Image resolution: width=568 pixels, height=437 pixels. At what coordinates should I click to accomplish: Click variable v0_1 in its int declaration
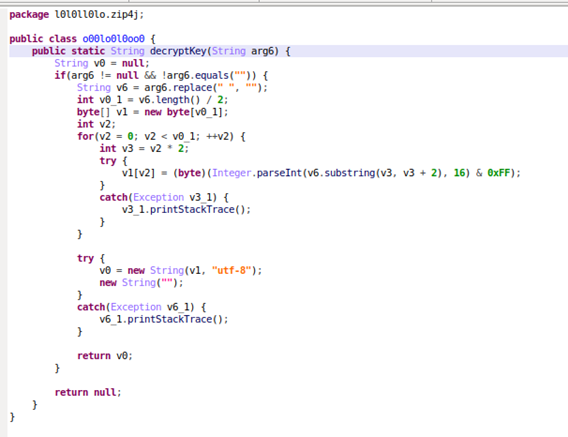(x=110, y=100)
